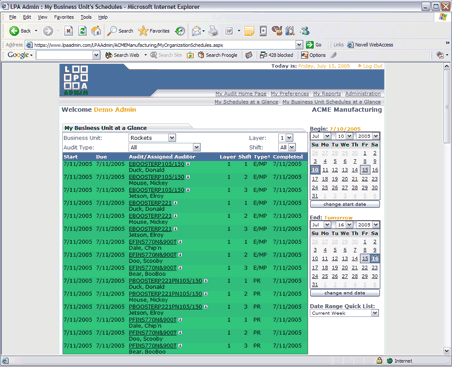
Task: Click the page scroll down arrow
Action: (x=447, y=350)
